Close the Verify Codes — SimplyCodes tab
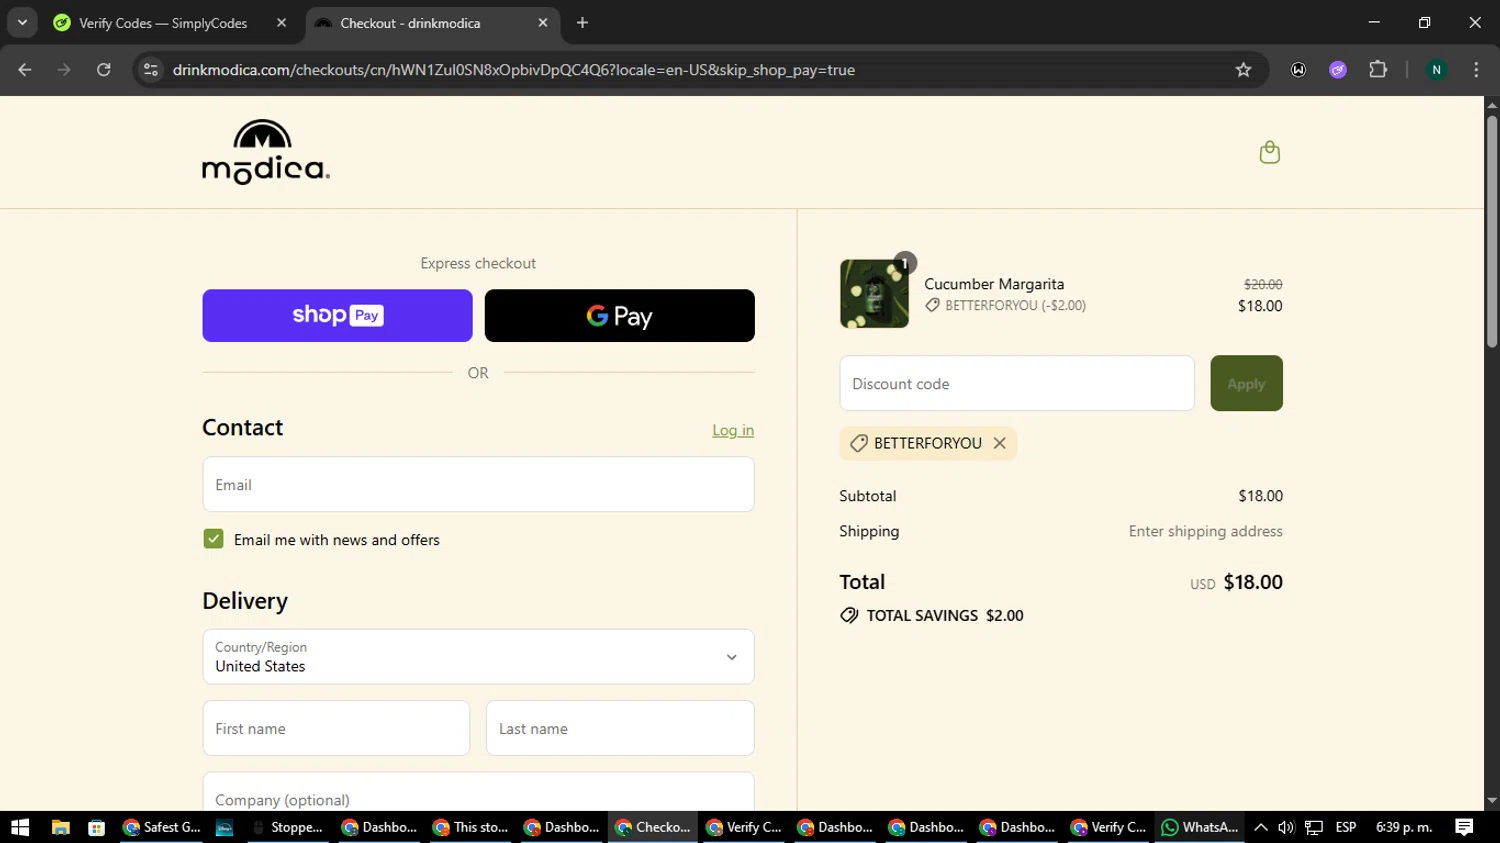Image resolution: width=1500 pixels, height=843 pixels. (x=282, y=22)
